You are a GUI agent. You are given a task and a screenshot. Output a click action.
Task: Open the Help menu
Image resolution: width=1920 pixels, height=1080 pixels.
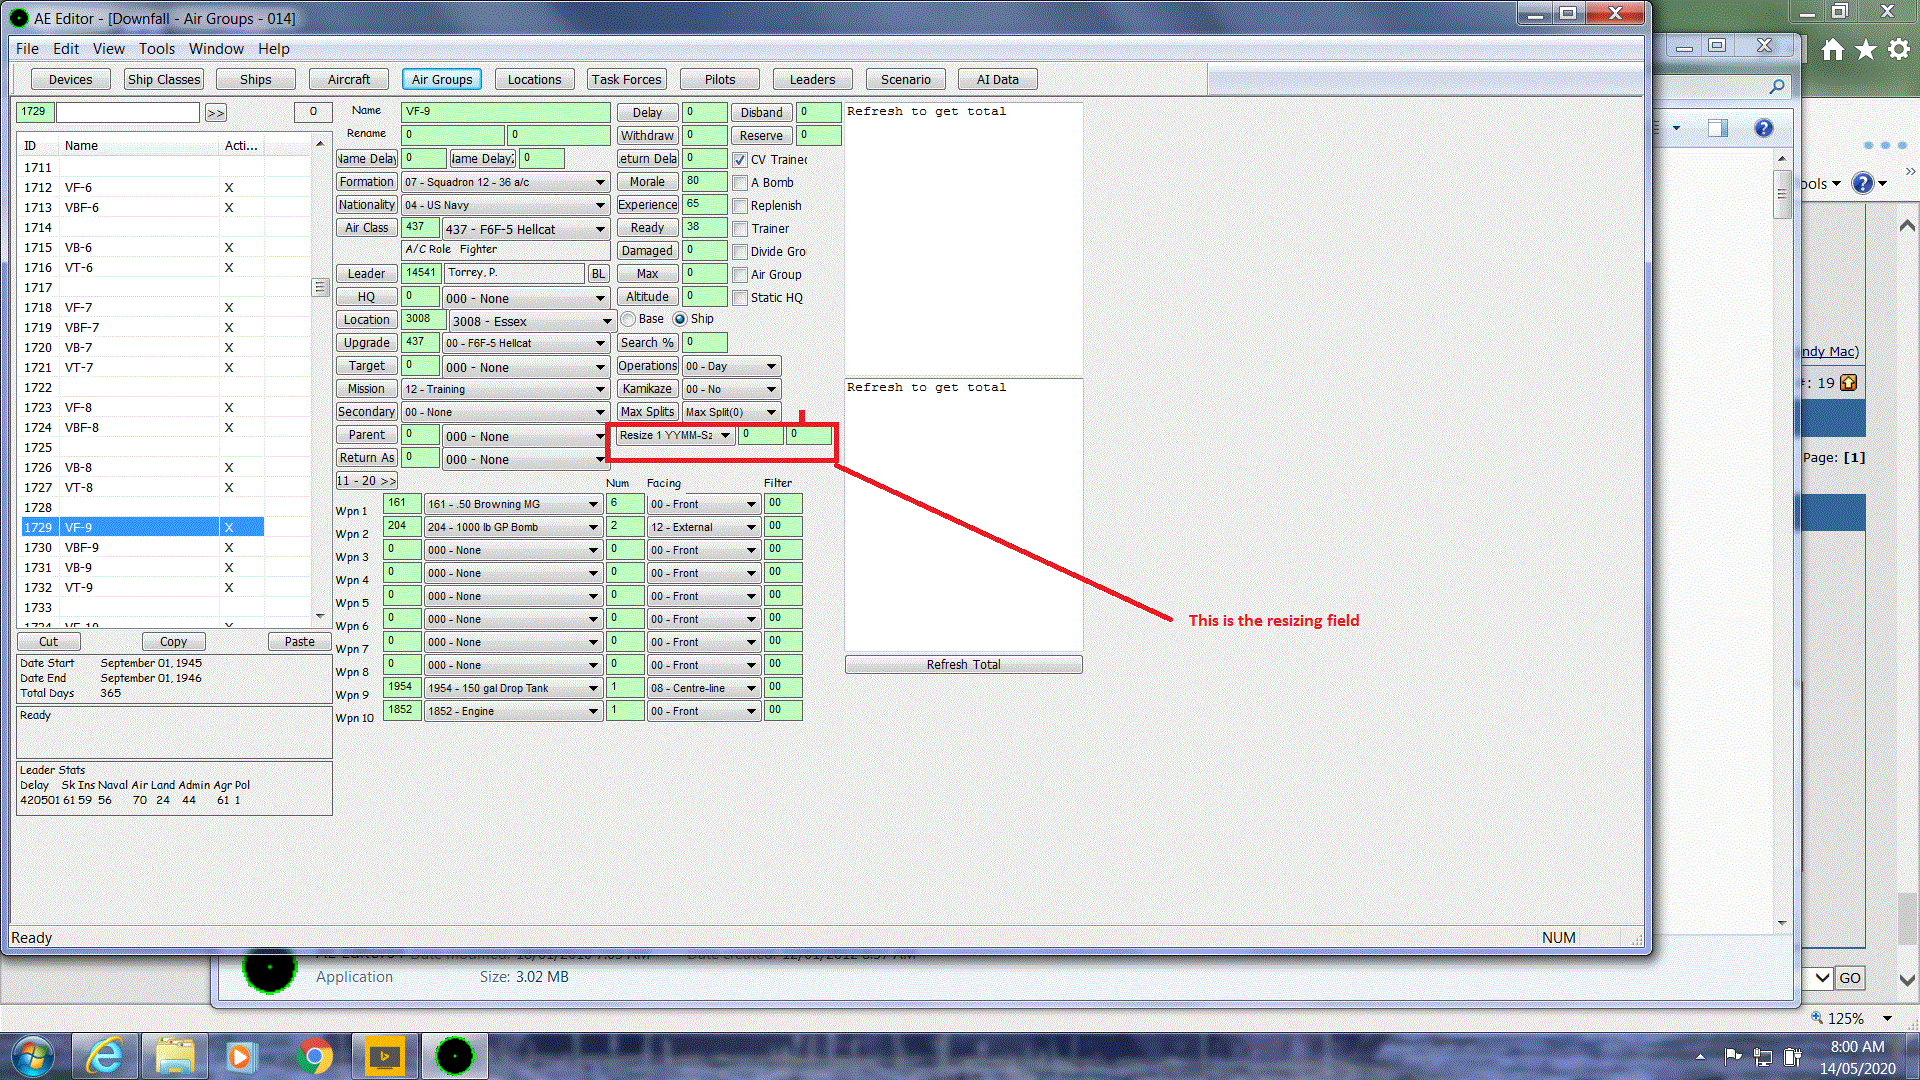[273, 49]
